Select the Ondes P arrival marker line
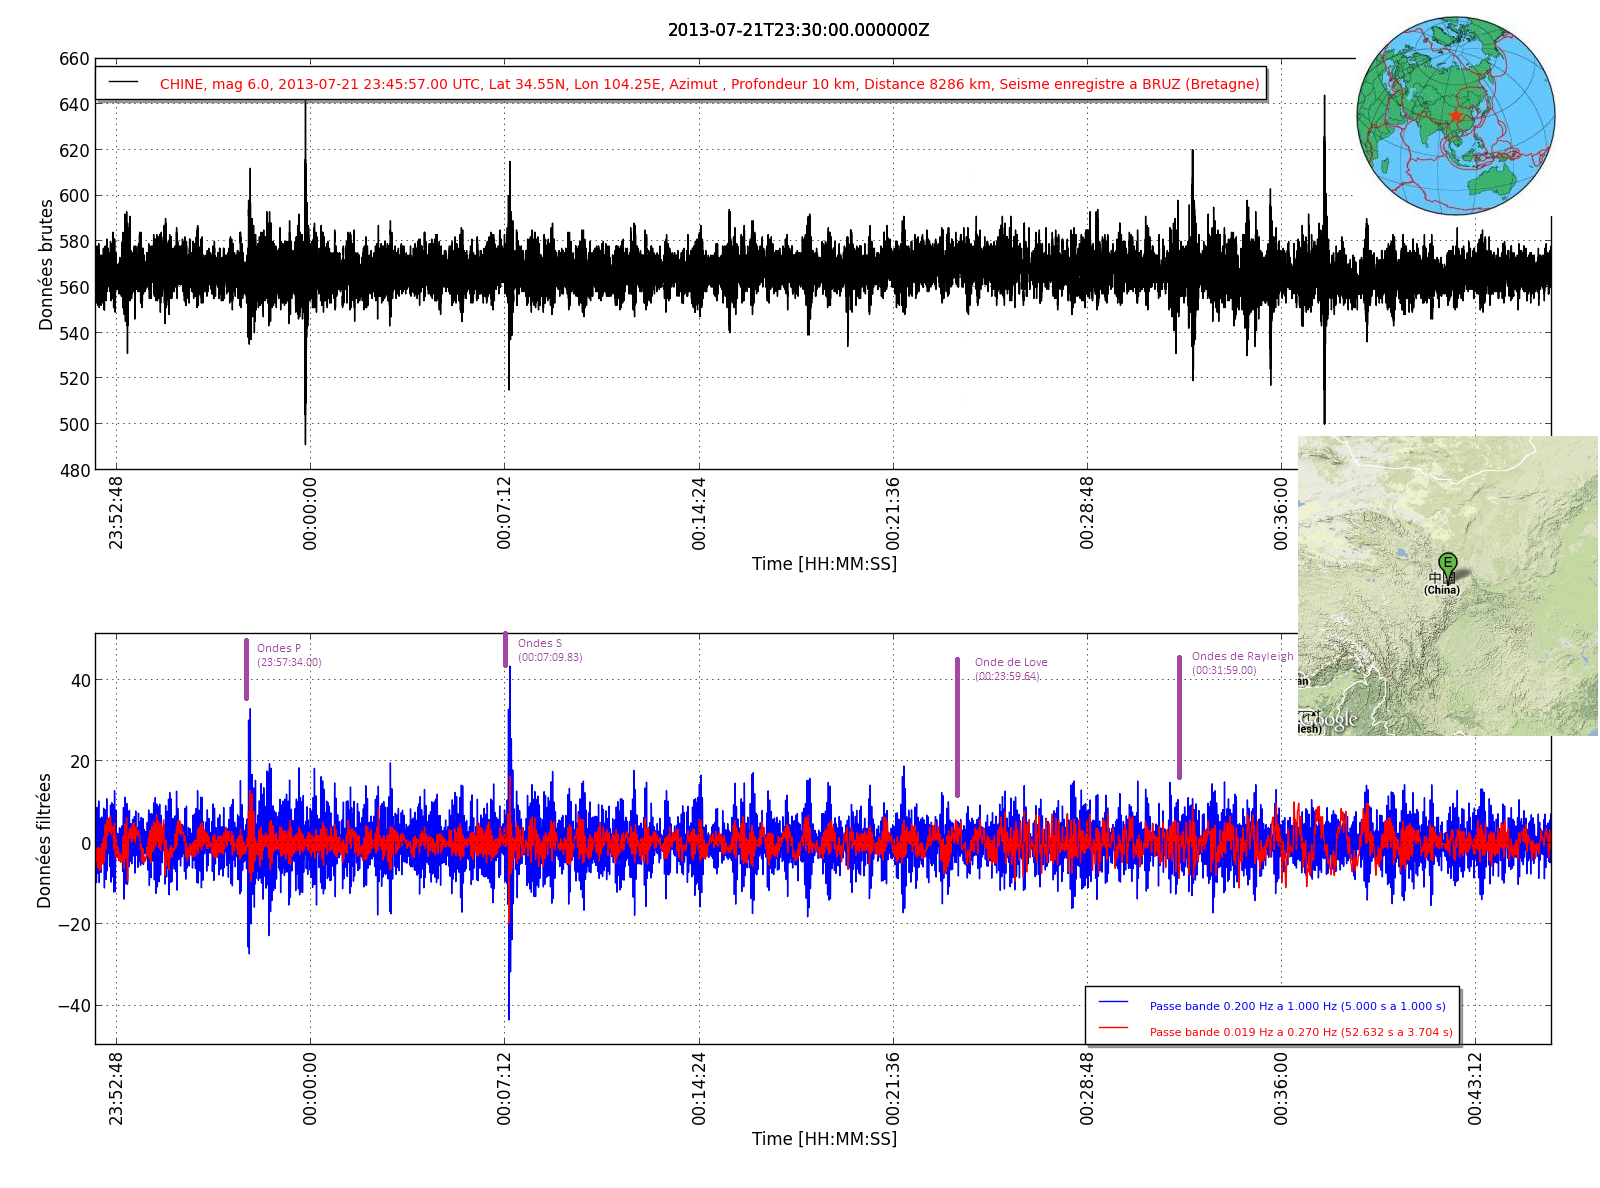Viewport: 1600px width, 1188px height. 246,670
